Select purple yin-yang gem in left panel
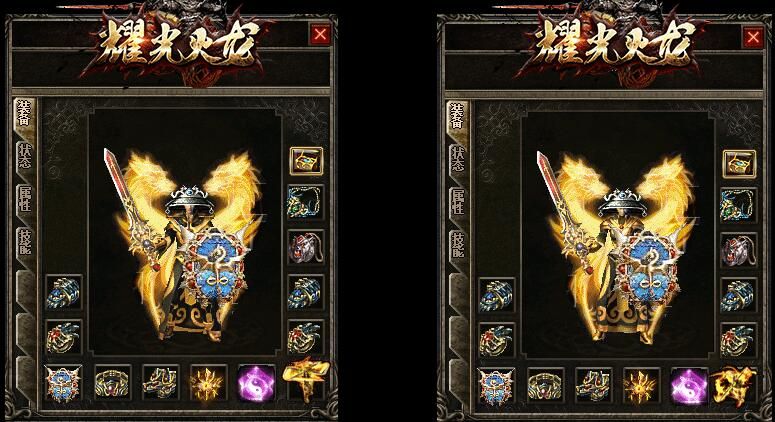 (257, 383)
